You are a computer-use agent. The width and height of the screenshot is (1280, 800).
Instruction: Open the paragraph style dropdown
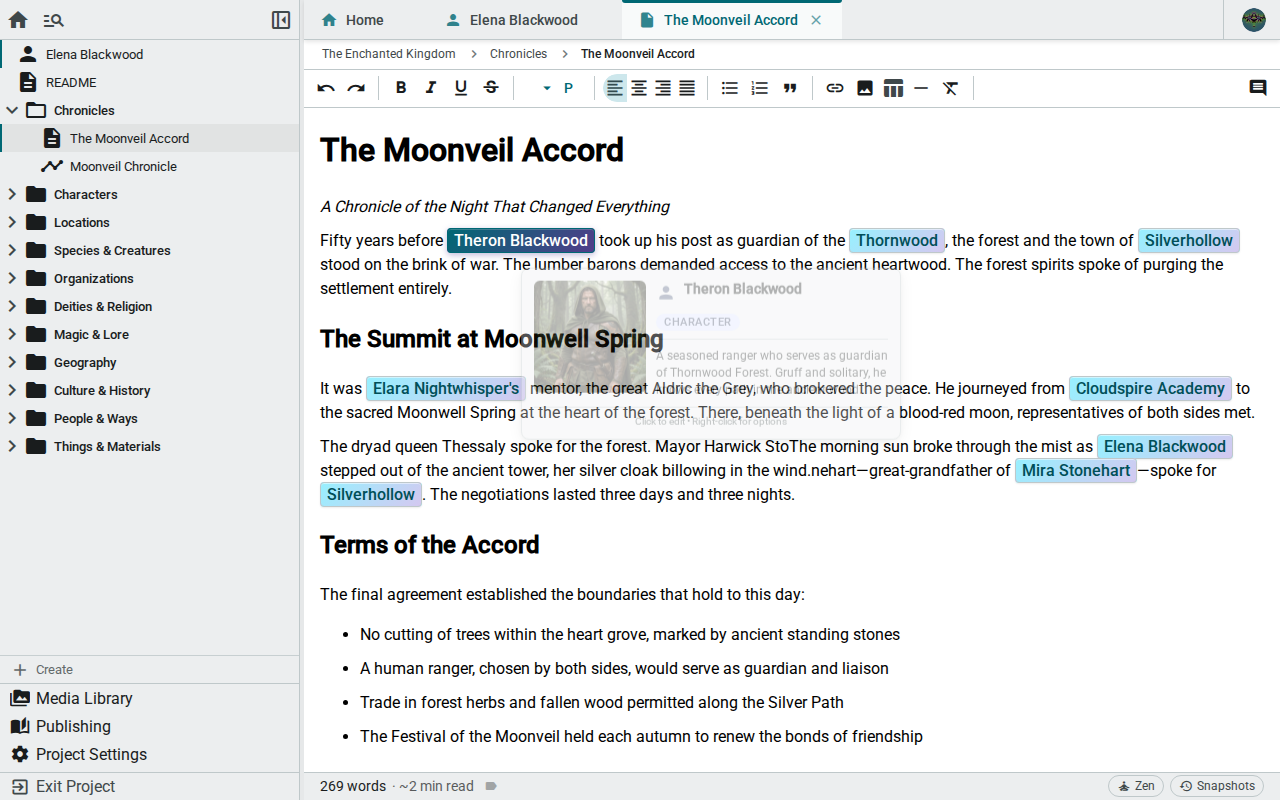click(557, 88)
